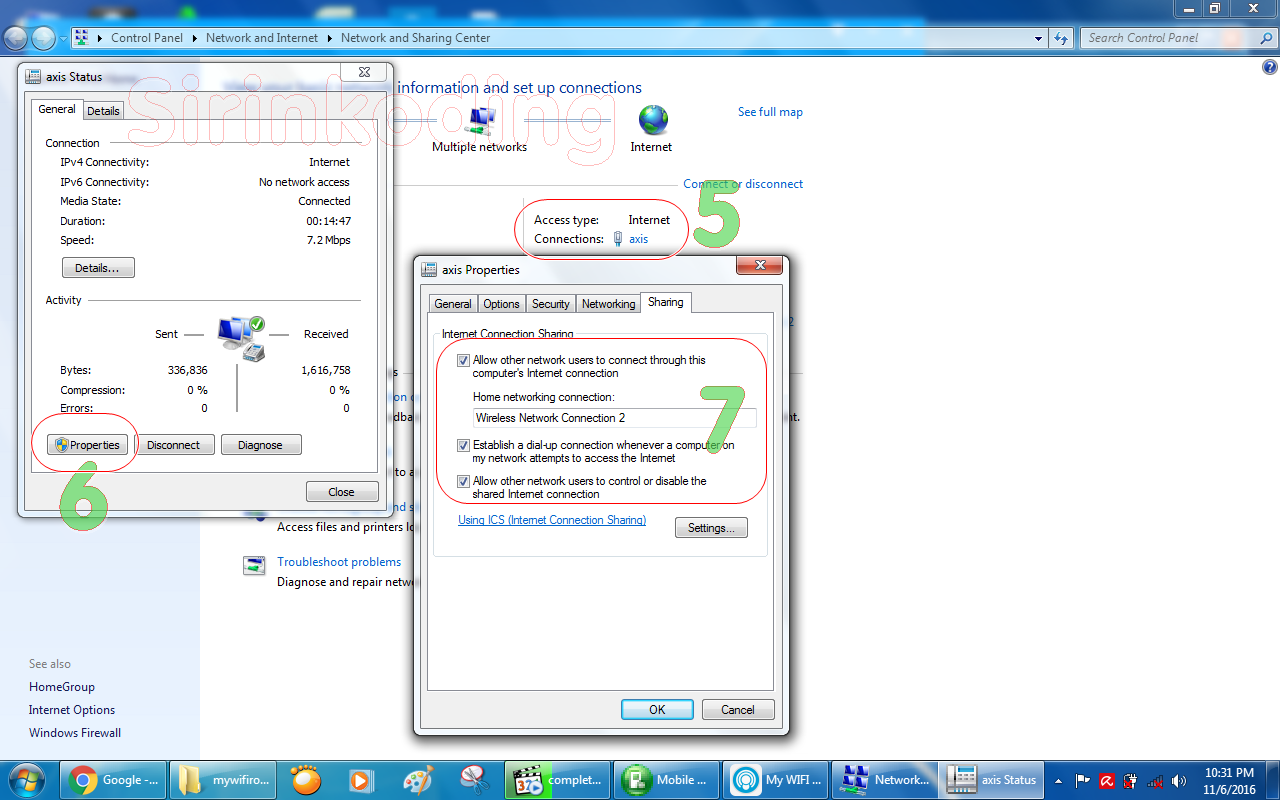1280x800 pixels.
Task: Click the Multiple networks icon
Action: (x=481, y=121)
